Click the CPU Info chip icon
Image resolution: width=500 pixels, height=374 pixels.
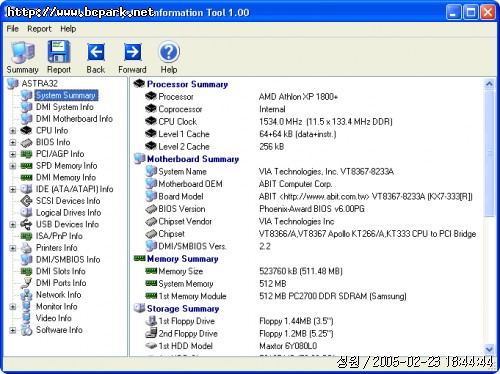pyautogui.click(x=26, y=130)
